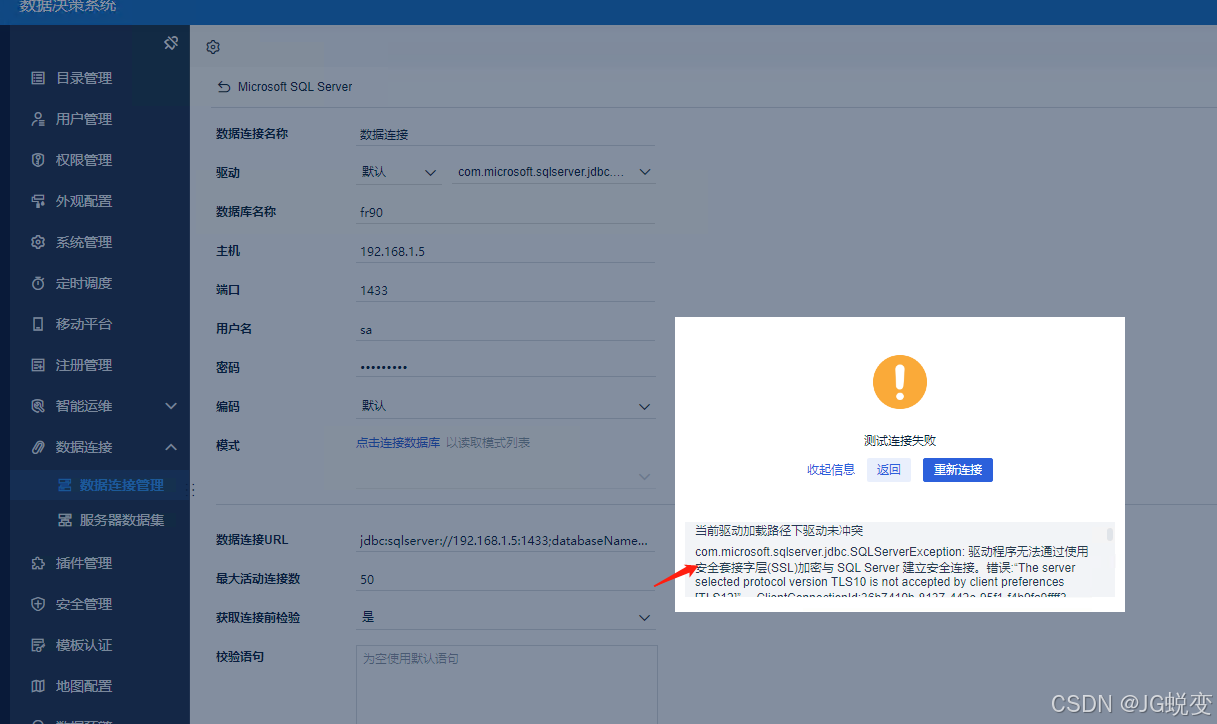
Task: Click the error message scrollbar in dialog
Action: (x=1110, y=535)
